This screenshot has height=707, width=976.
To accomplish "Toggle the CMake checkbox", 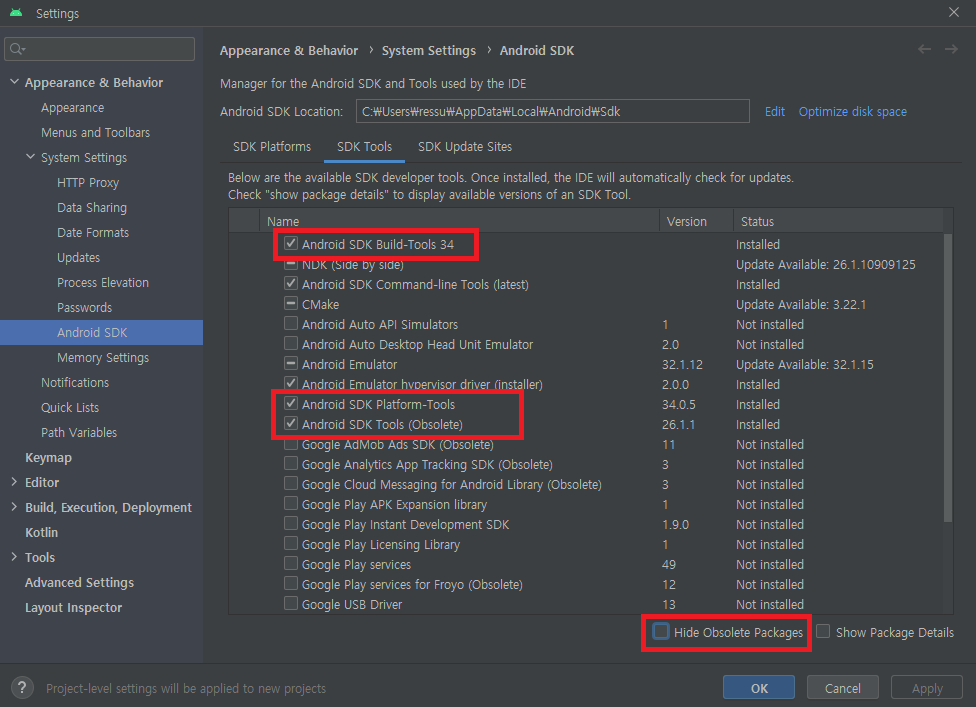I will tap(291, 303).
